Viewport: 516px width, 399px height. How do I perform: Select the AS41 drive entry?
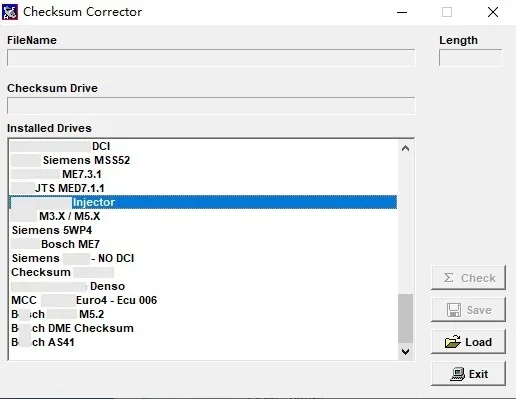203,342
